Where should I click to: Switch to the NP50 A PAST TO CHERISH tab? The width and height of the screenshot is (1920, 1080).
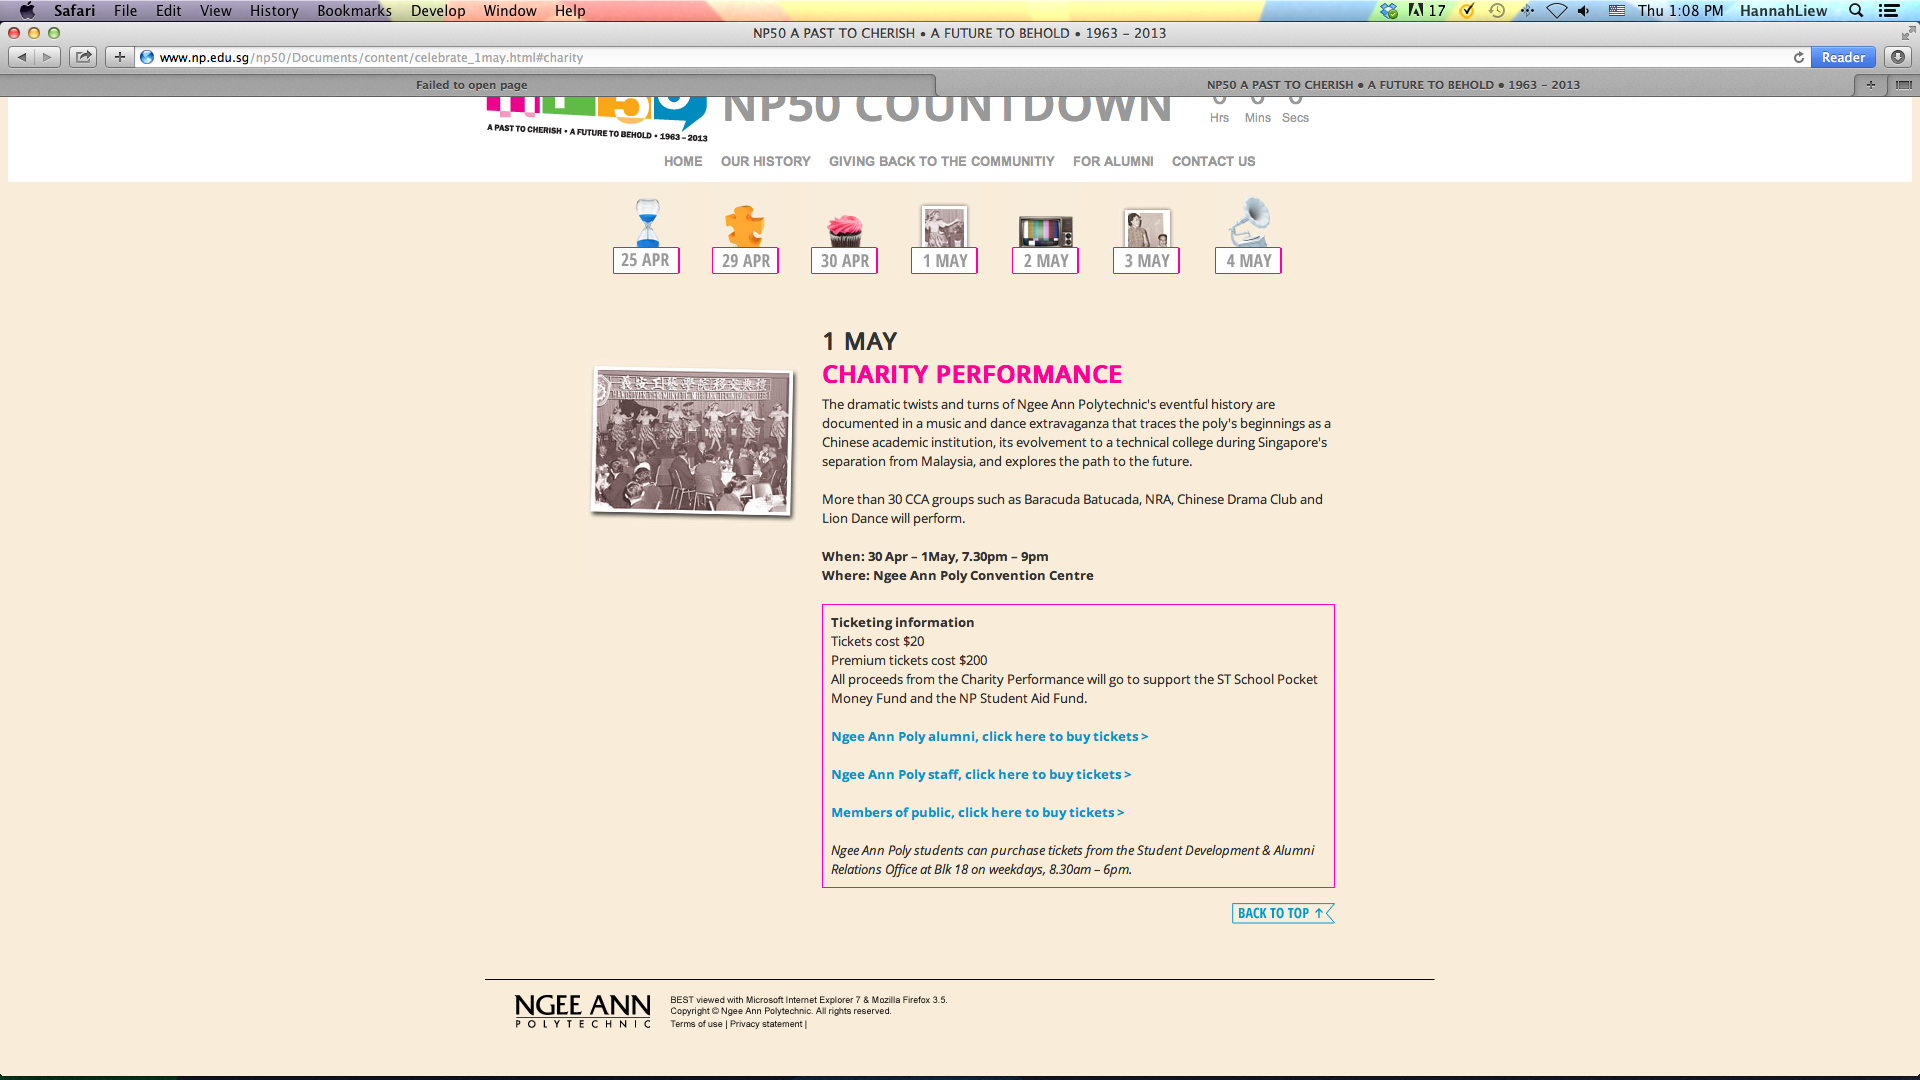click(1393, 85)
